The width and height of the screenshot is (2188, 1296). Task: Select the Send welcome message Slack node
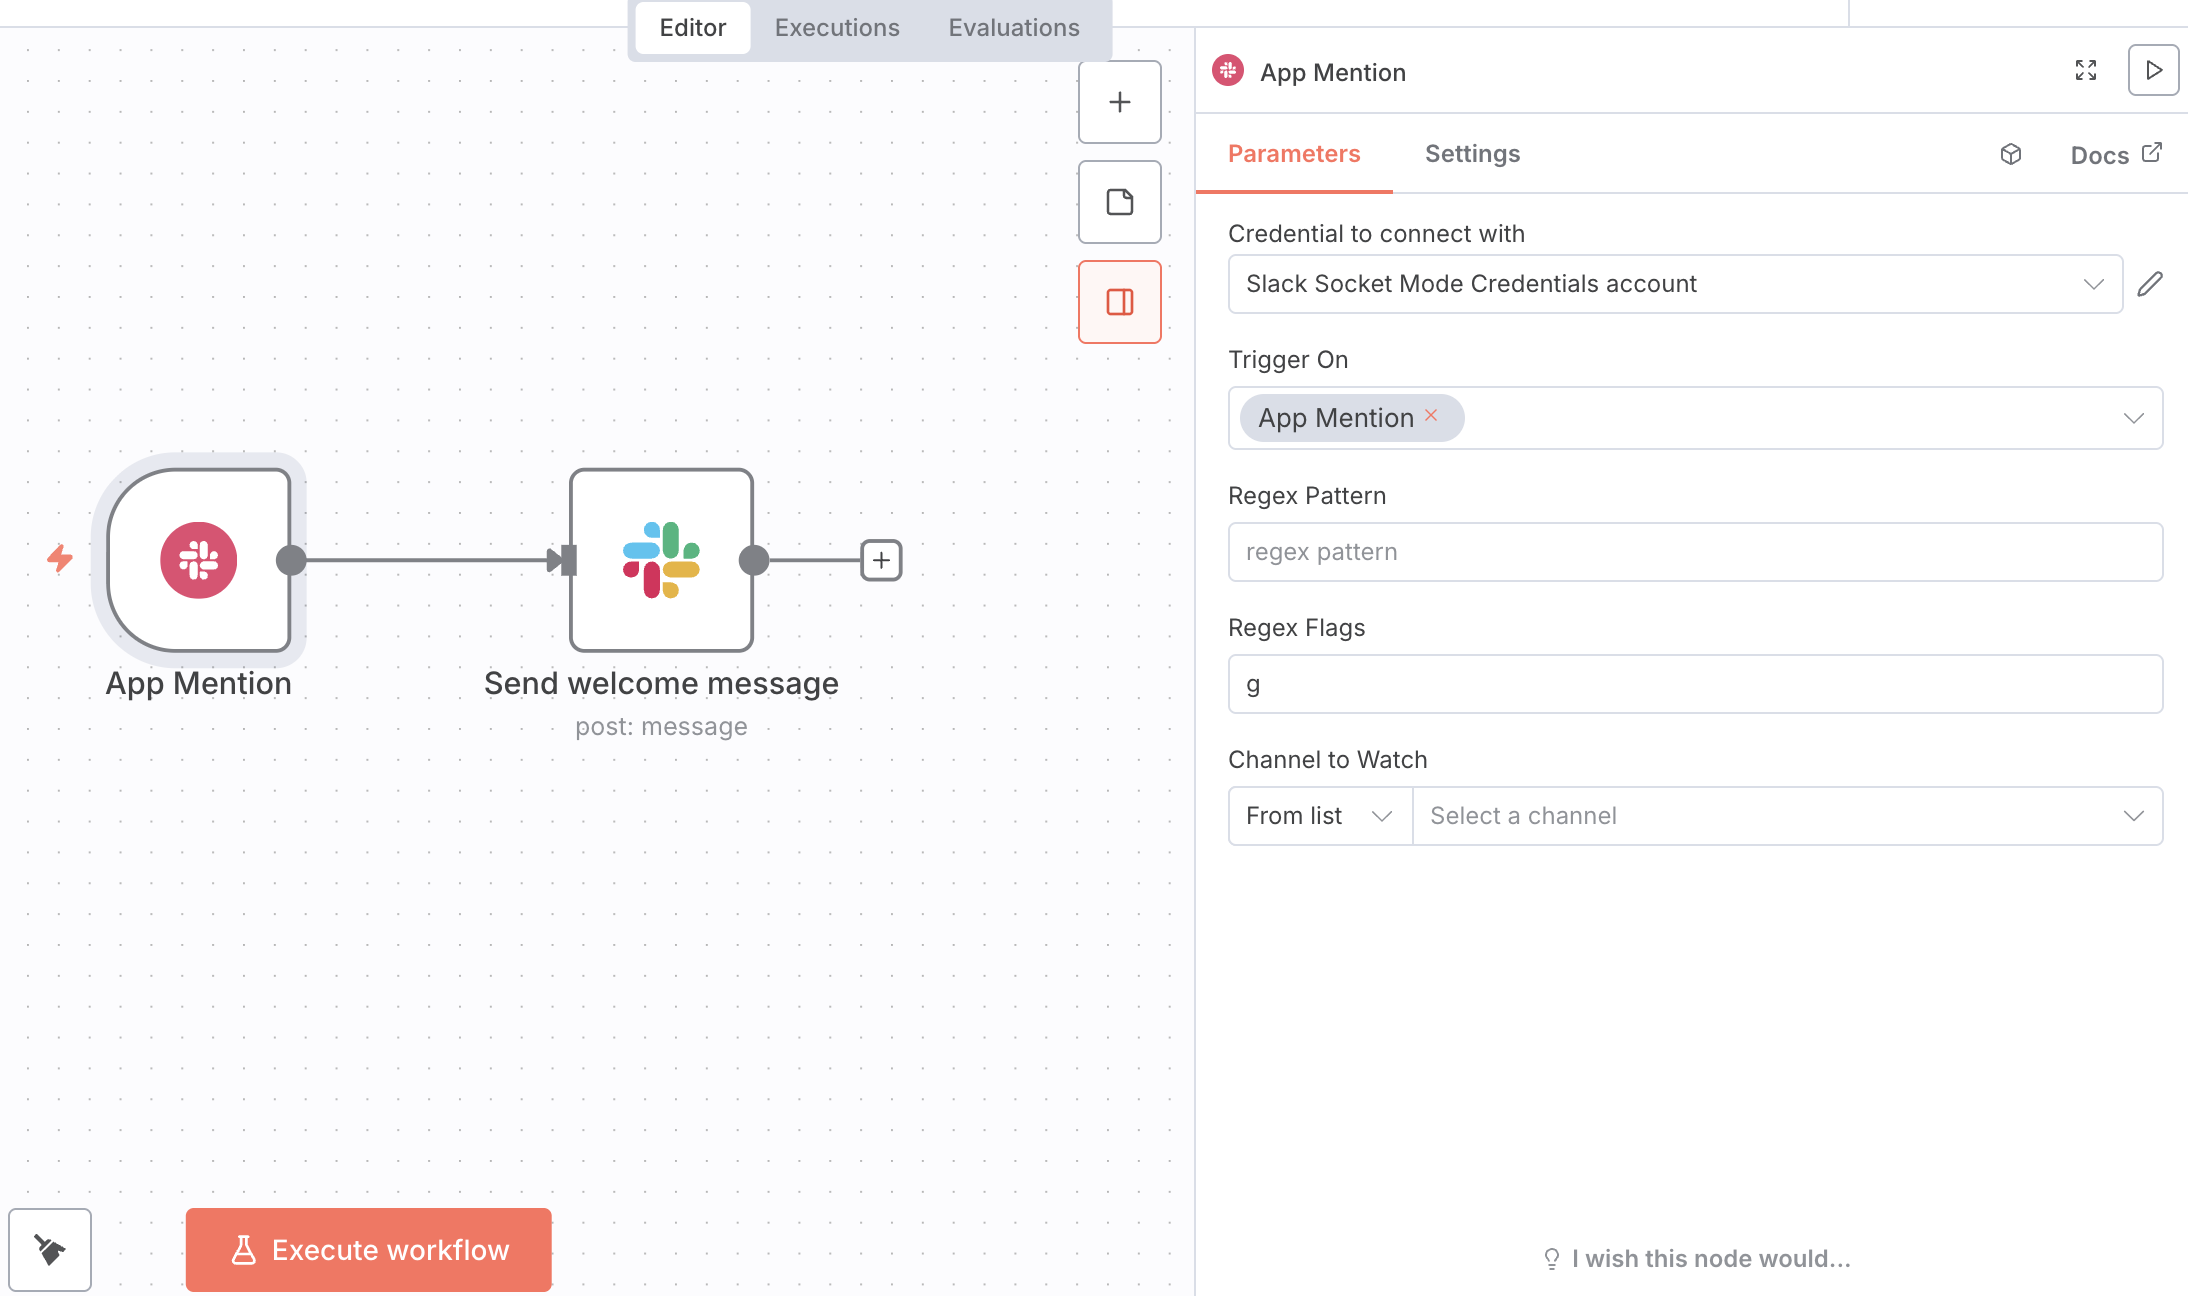coord(661,560)
